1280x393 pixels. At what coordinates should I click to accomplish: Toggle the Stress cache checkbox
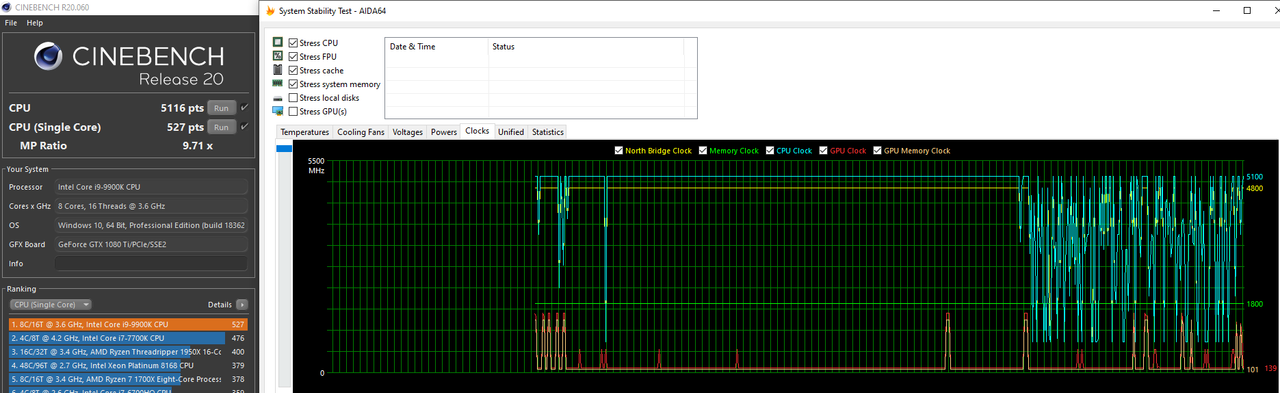click(x=293, y=70)
